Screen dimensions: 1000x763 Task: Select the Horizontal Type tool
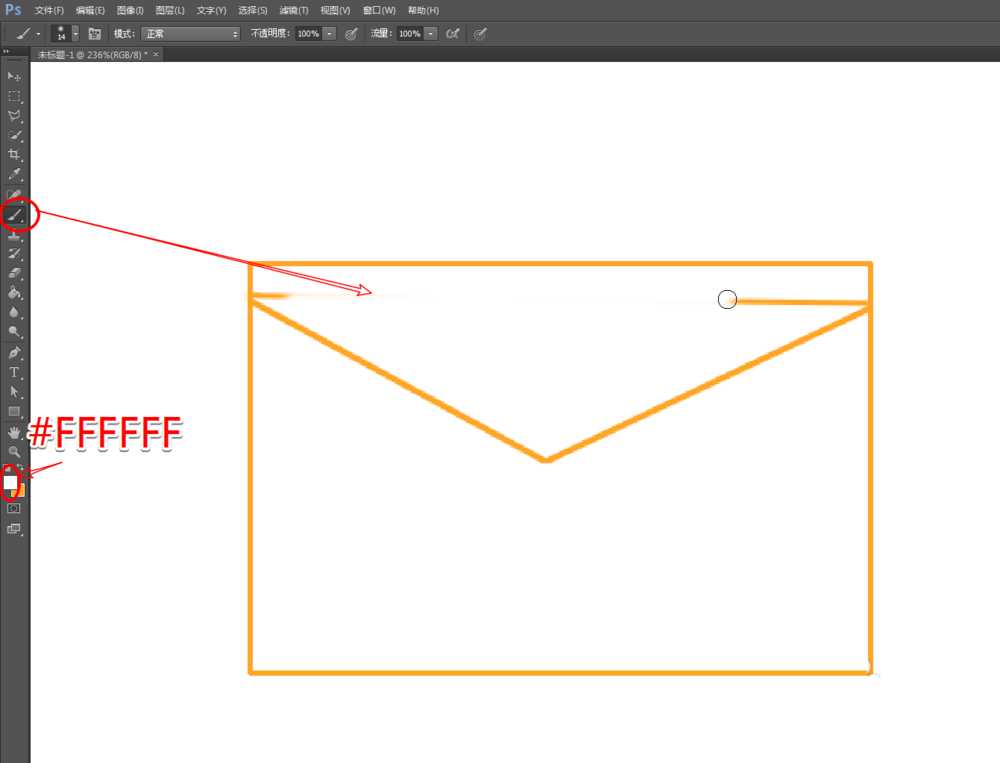click(x=14, y=372)
